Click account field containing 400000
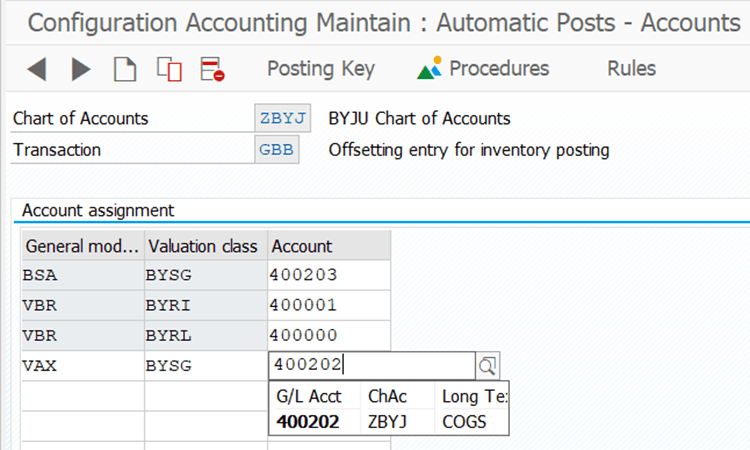 click(328, 335)
